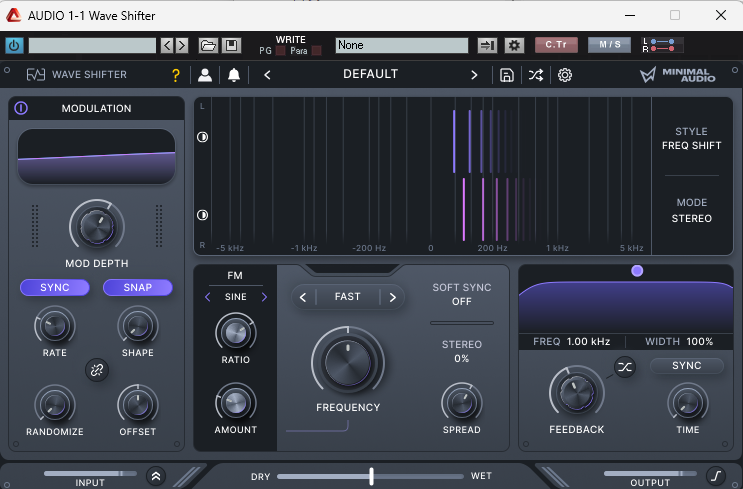Open the STYLE Freq Shift selector
The width and height of the screenshot is (743, 489).
coord(691,138)
